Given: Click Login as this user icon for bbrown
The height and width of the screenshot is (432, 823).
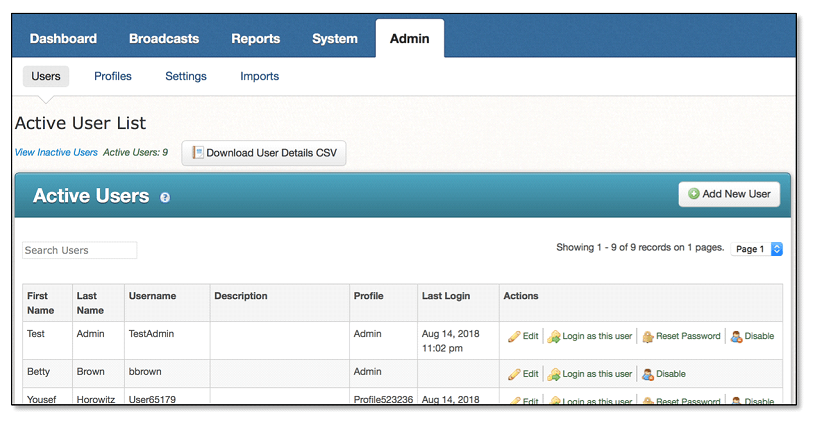Looking at the screenshot, I should tap(554, 374).
